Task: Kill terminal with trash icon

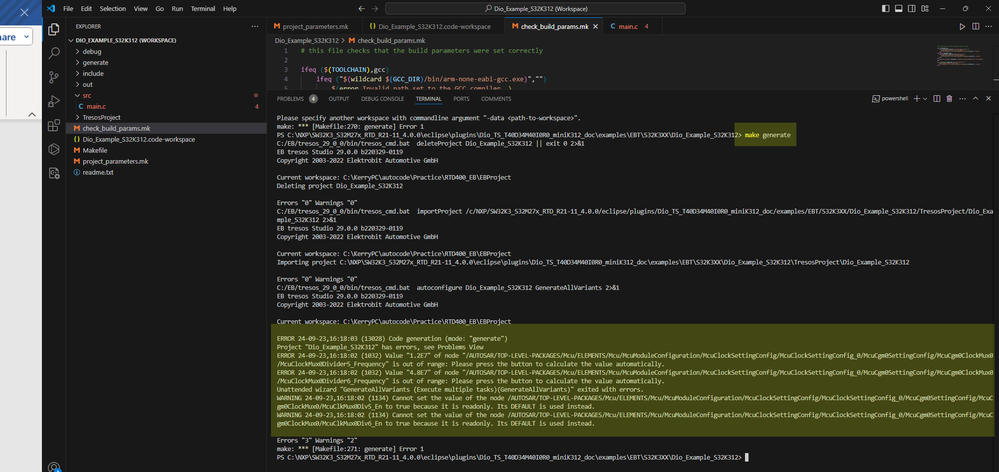Action: [x=949, y=99]
